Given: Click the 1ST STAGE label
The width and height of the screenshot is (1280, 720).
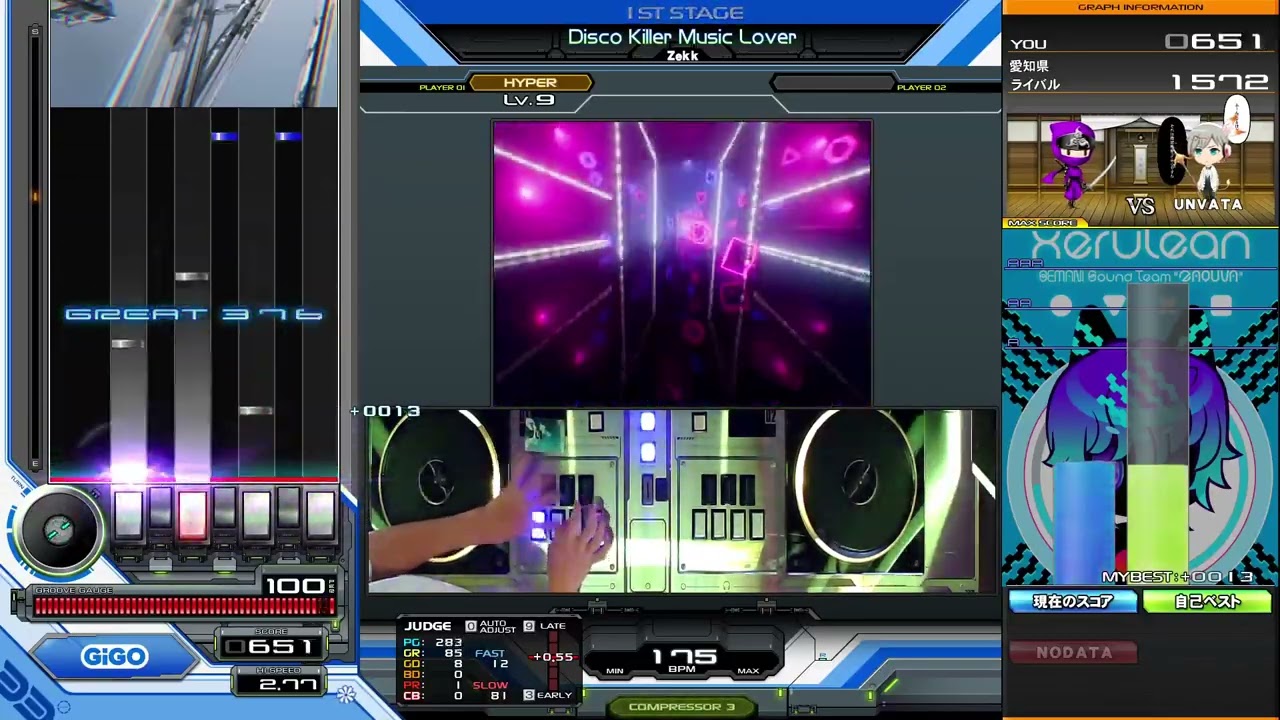Looking at the screenshot, I should pos(685,13).
